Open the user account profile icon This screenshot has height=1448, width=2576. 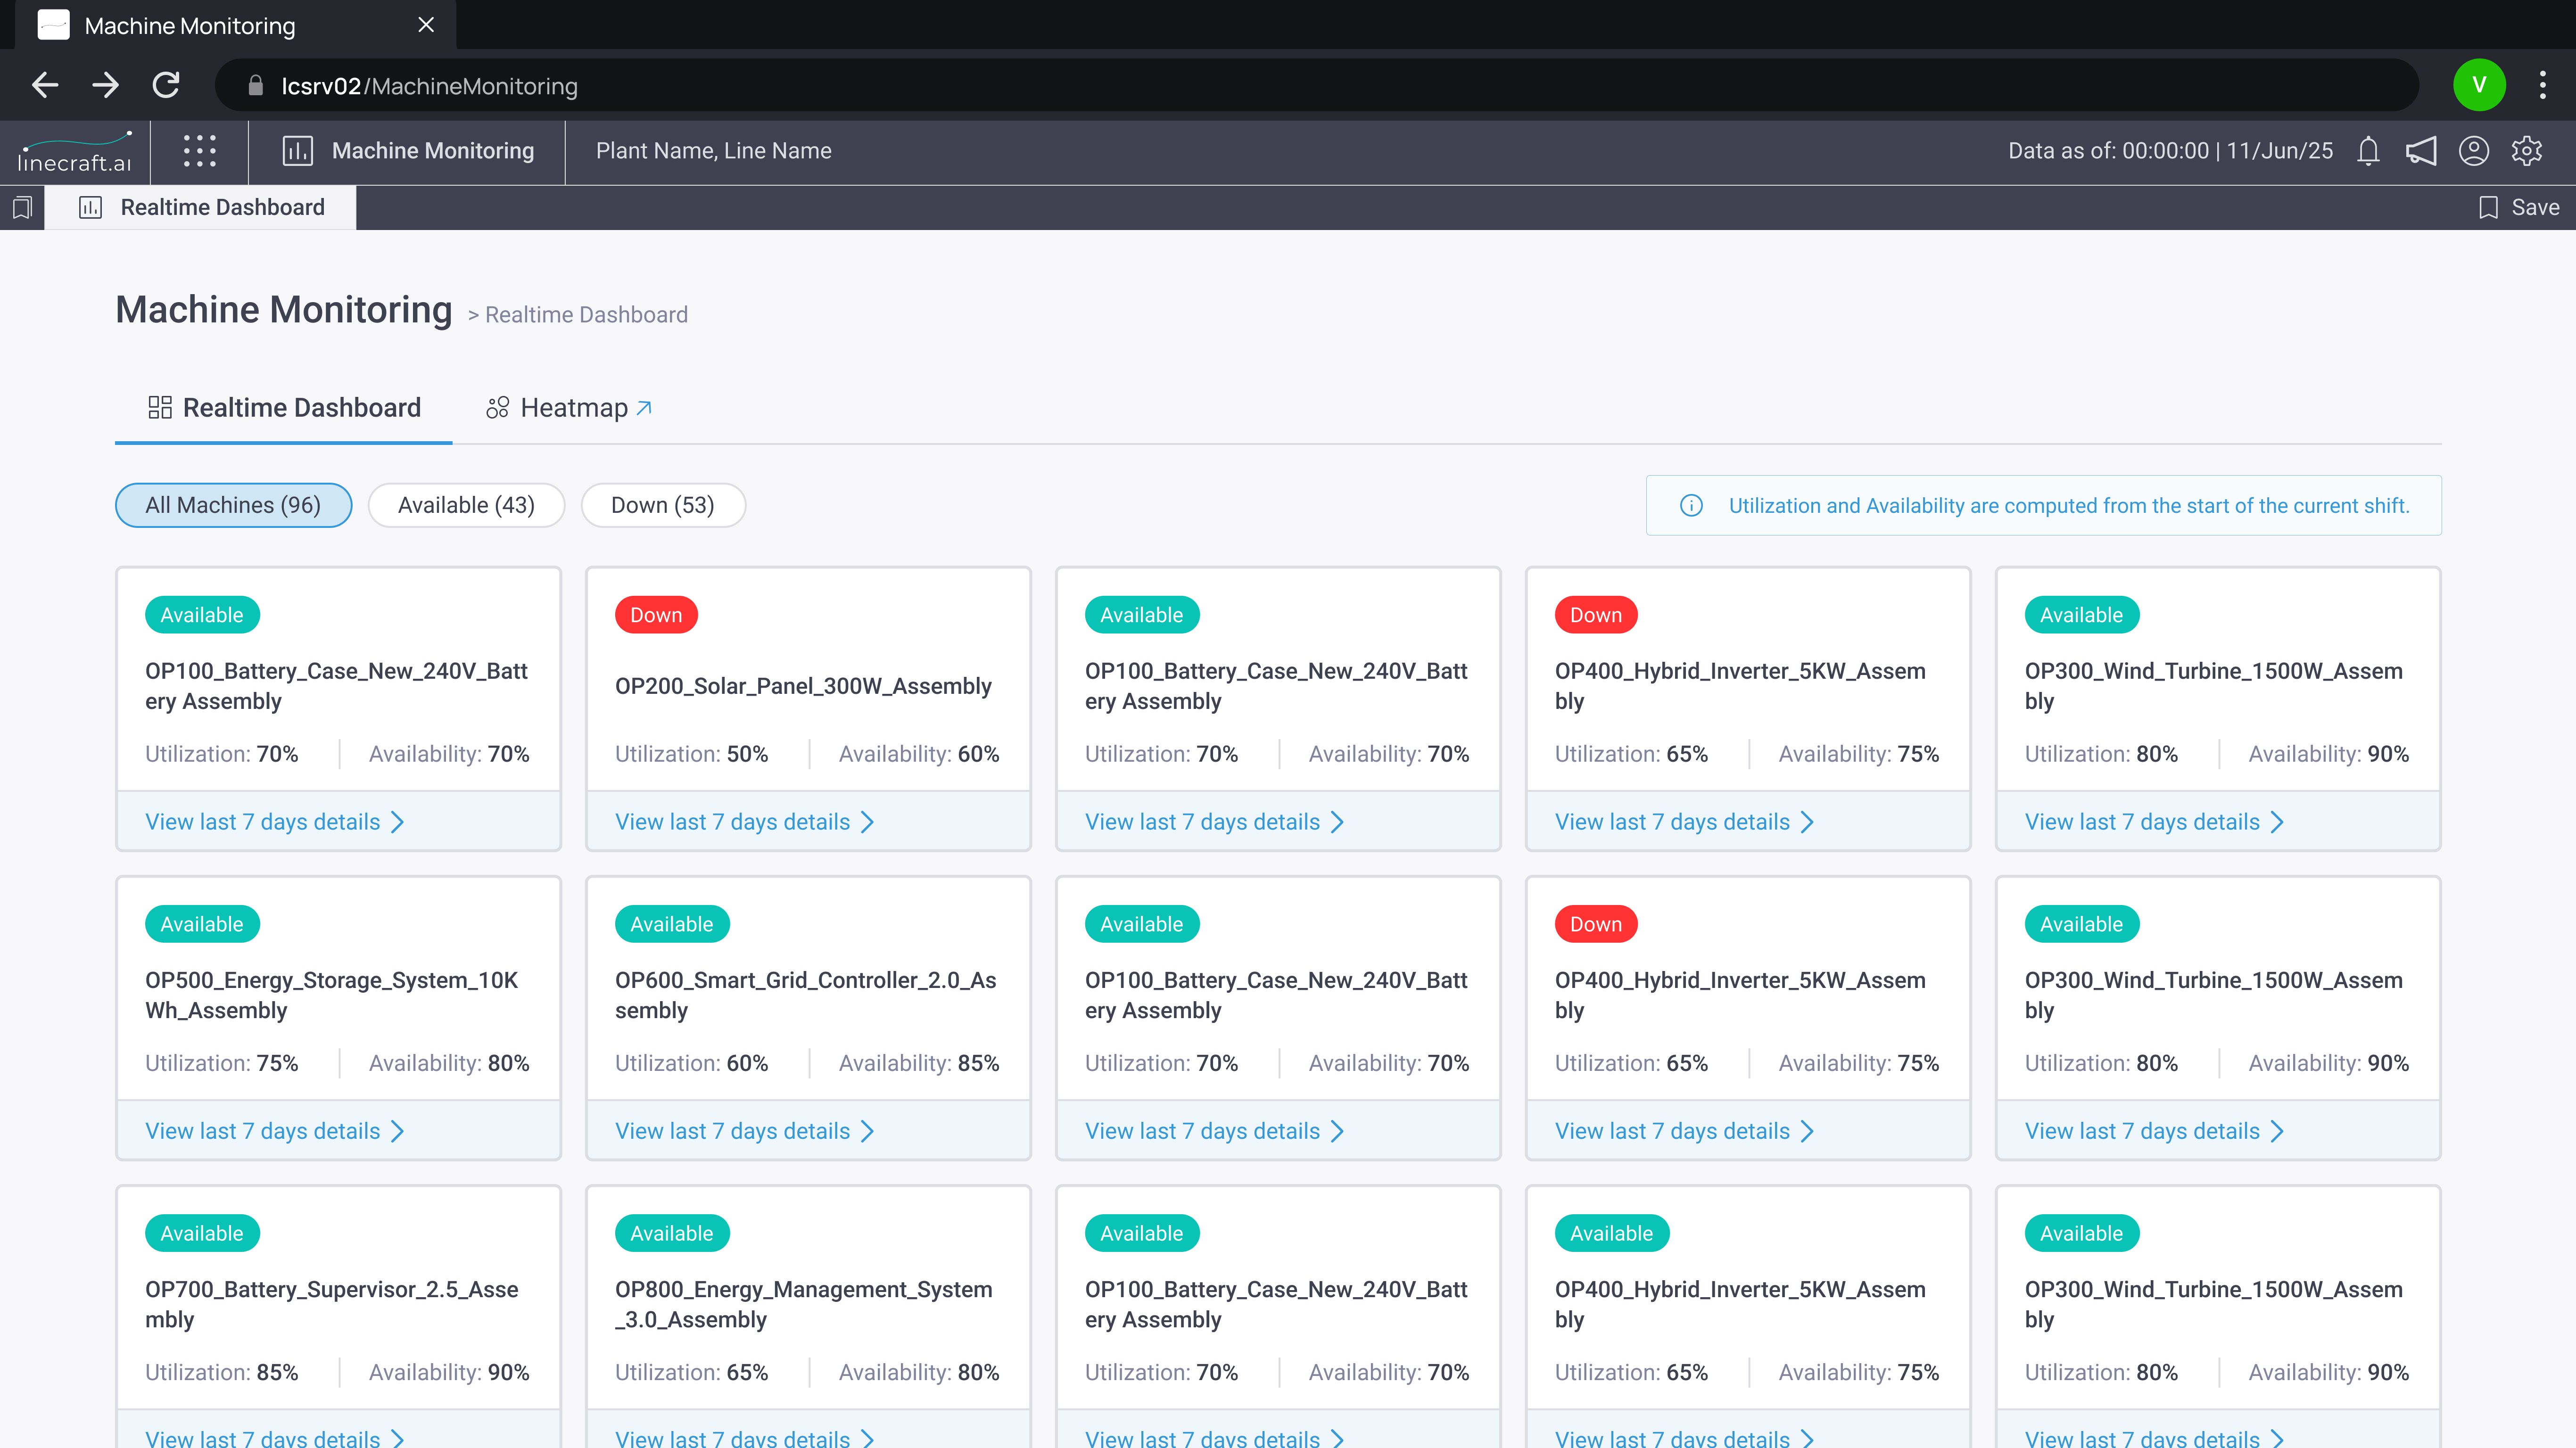tap(2473, 151)
